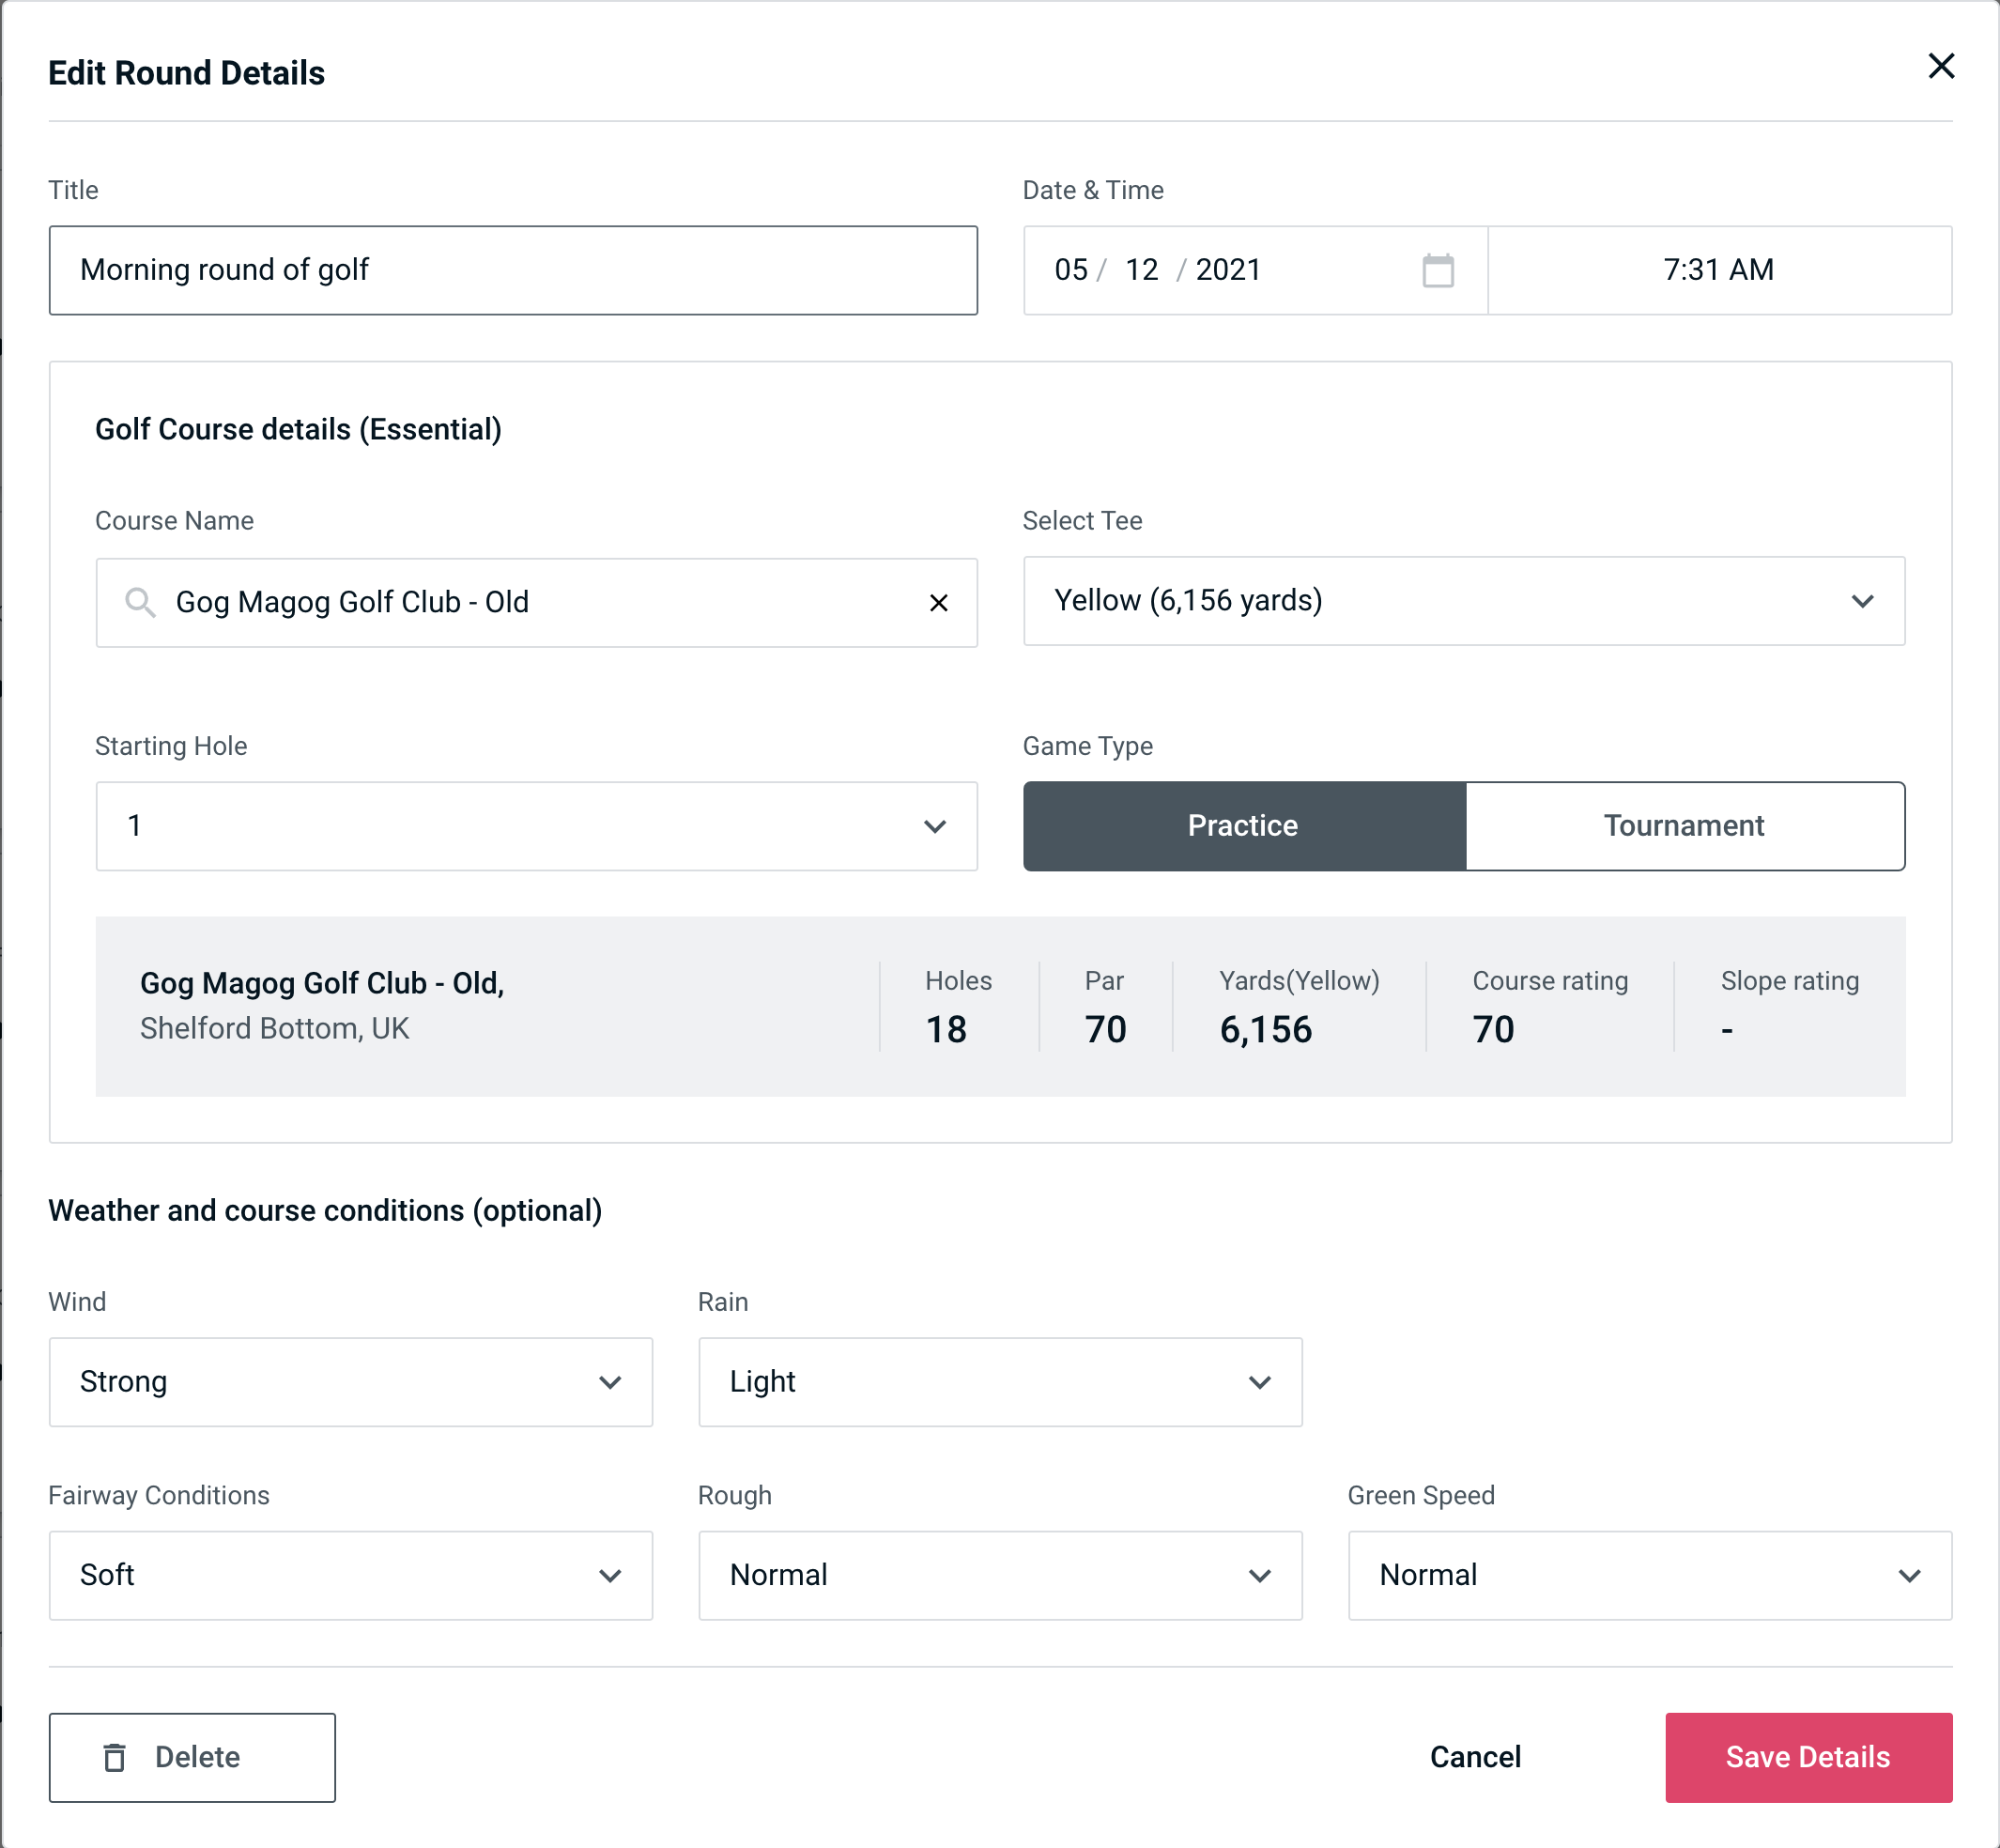Click the search icon in Course Name field

pos(139,601)
